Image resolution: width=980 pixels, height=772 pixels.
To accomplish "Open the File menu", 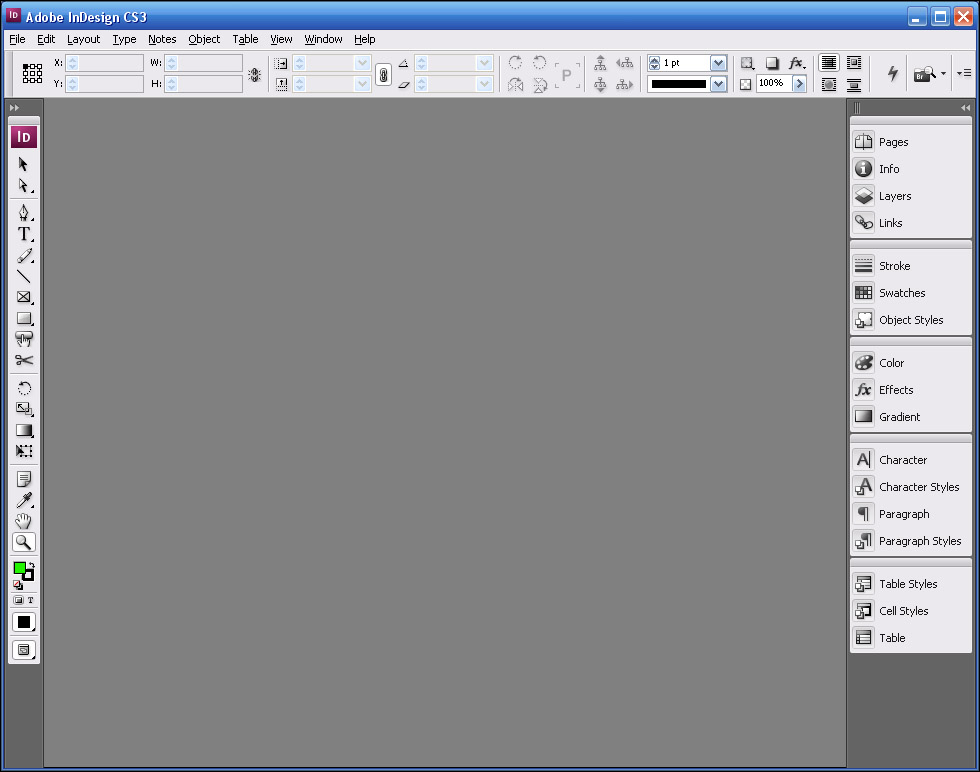I will (18, 39).
